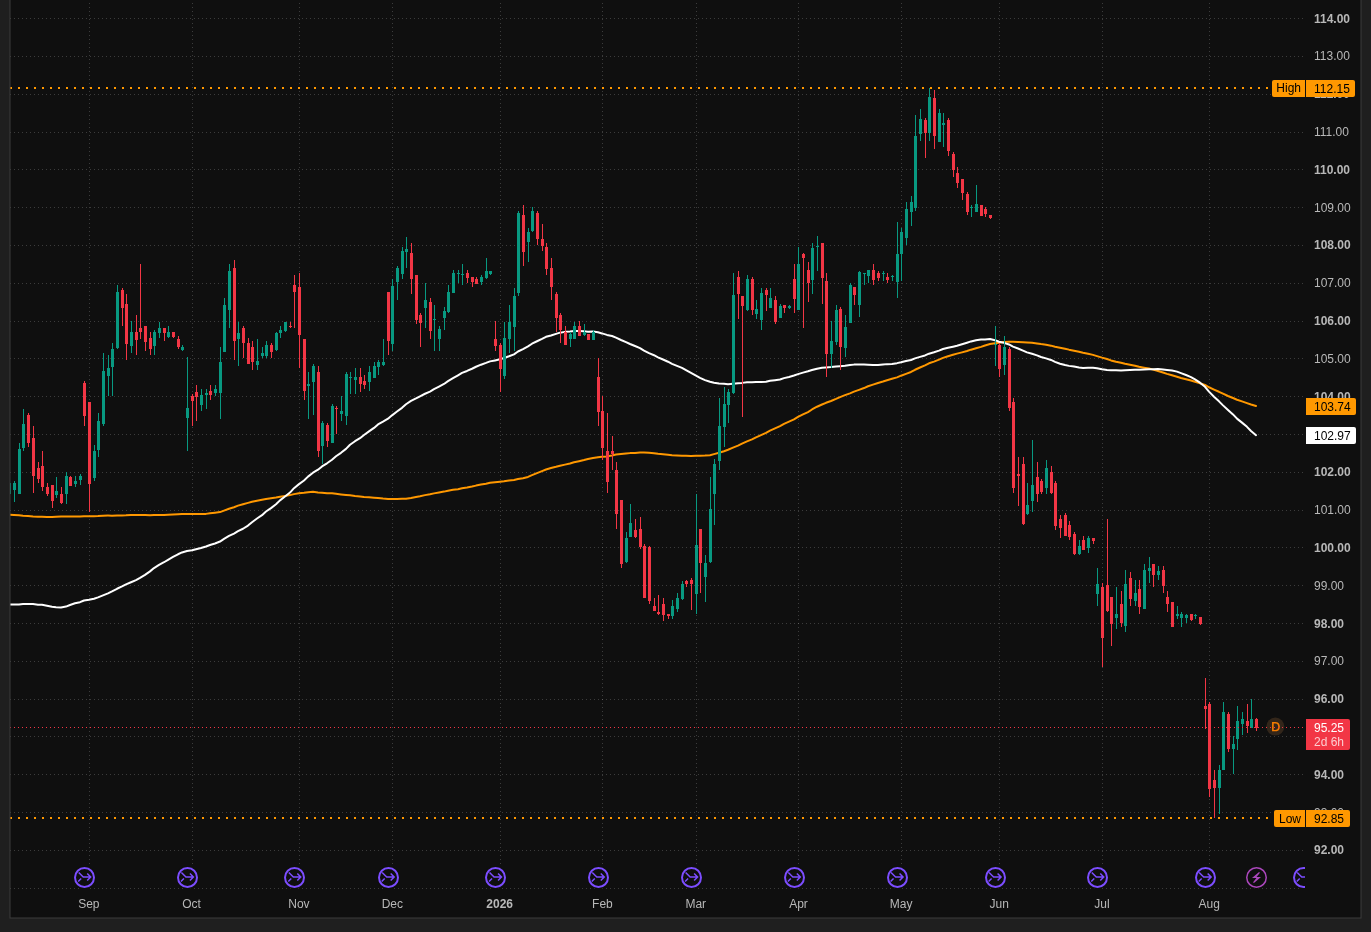1371x932 pixels.
Task: Click the High 112.15 price label
Action: point(1313,88)
